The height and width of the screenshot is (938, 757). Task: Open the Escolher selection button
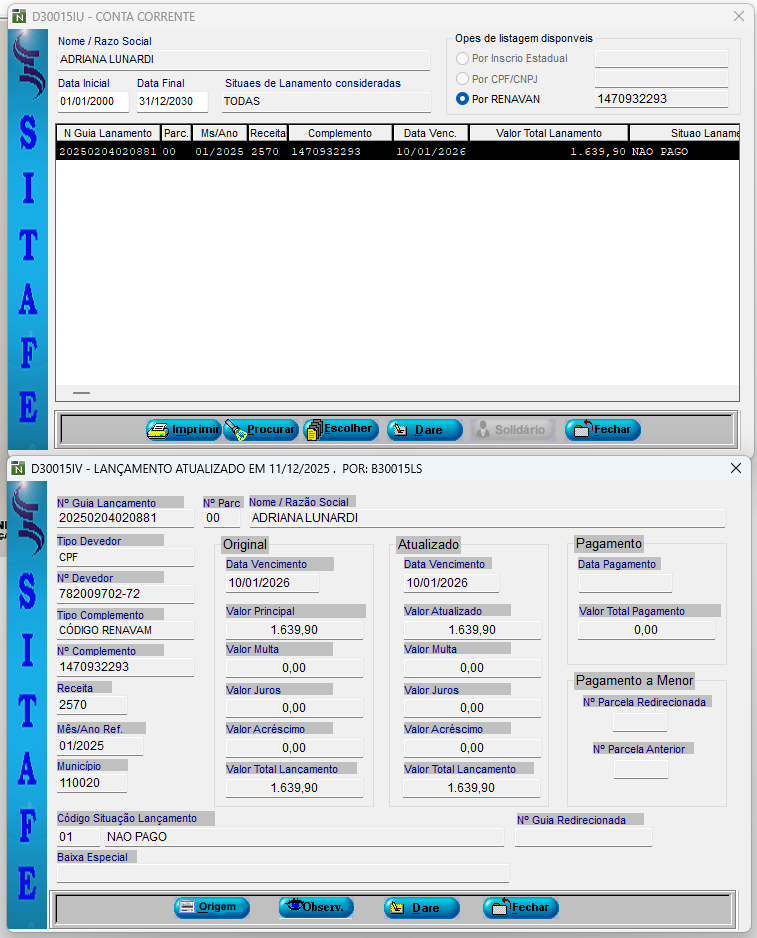tap(339, 430)
